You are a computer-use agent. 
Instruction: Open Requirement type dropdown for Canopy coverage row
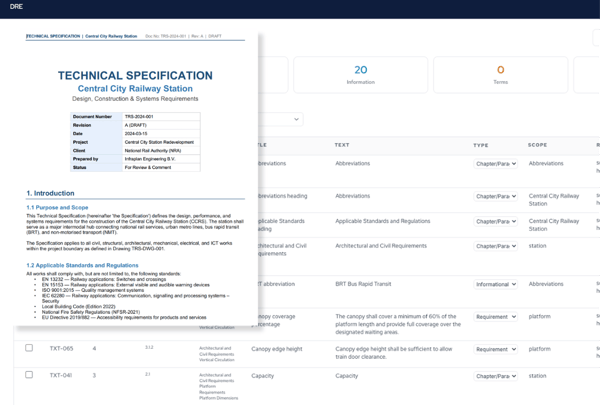[x=495, y=316]
